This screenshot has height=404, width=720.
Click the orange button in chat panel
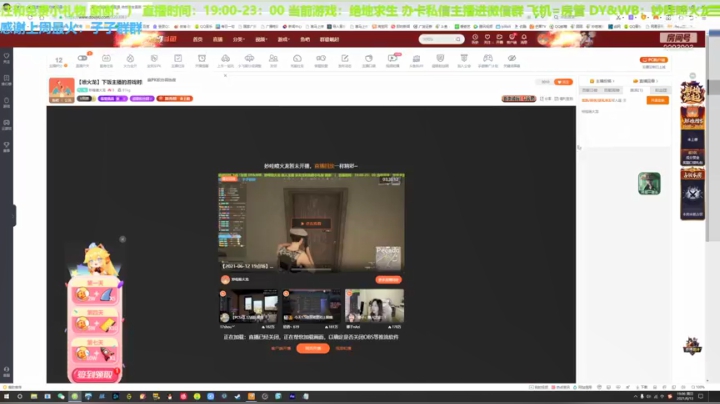(x=658, y=100)
